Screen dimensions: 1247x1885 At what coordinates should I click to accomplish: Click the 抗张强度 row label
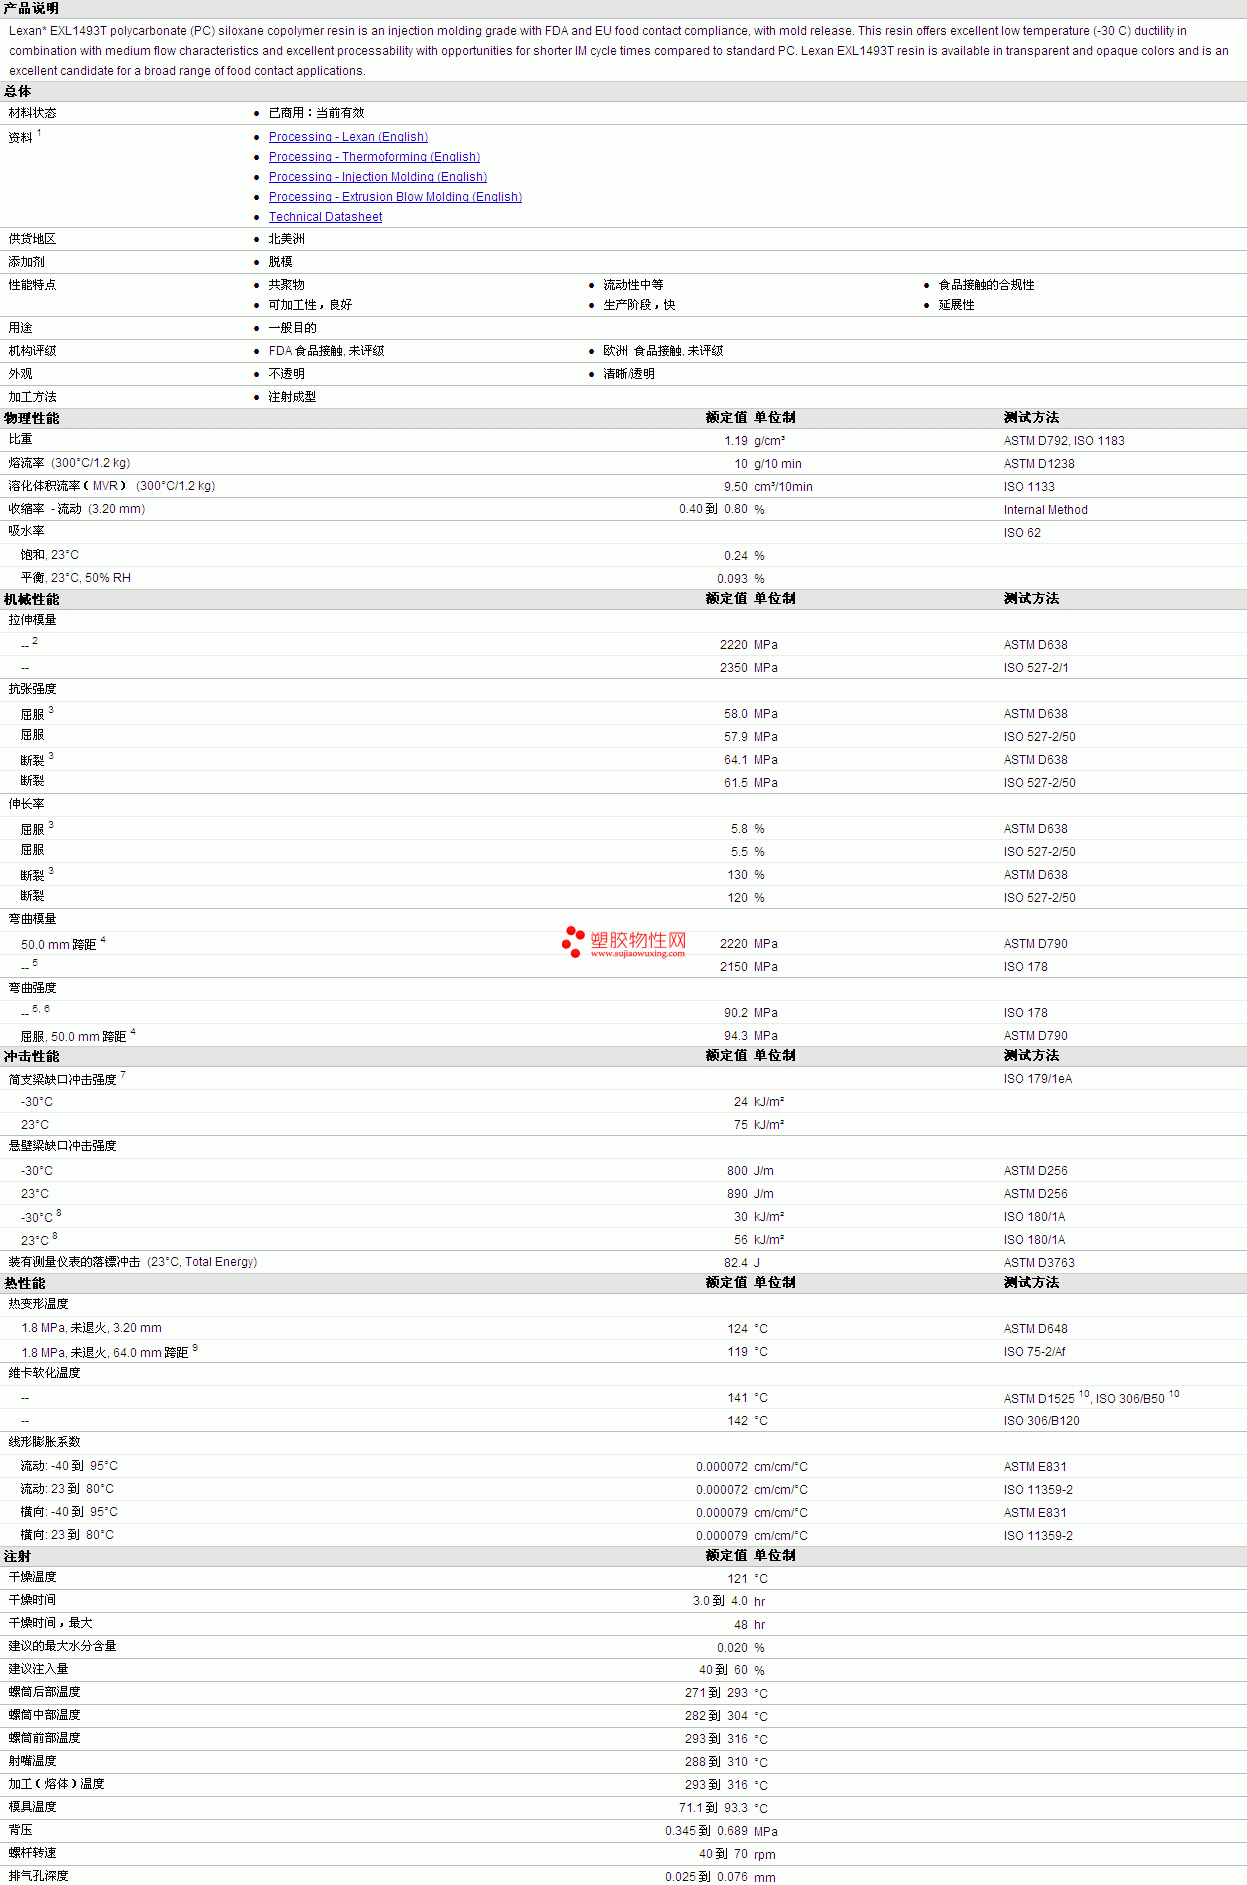pyautogui.click(x=32, y=689)
